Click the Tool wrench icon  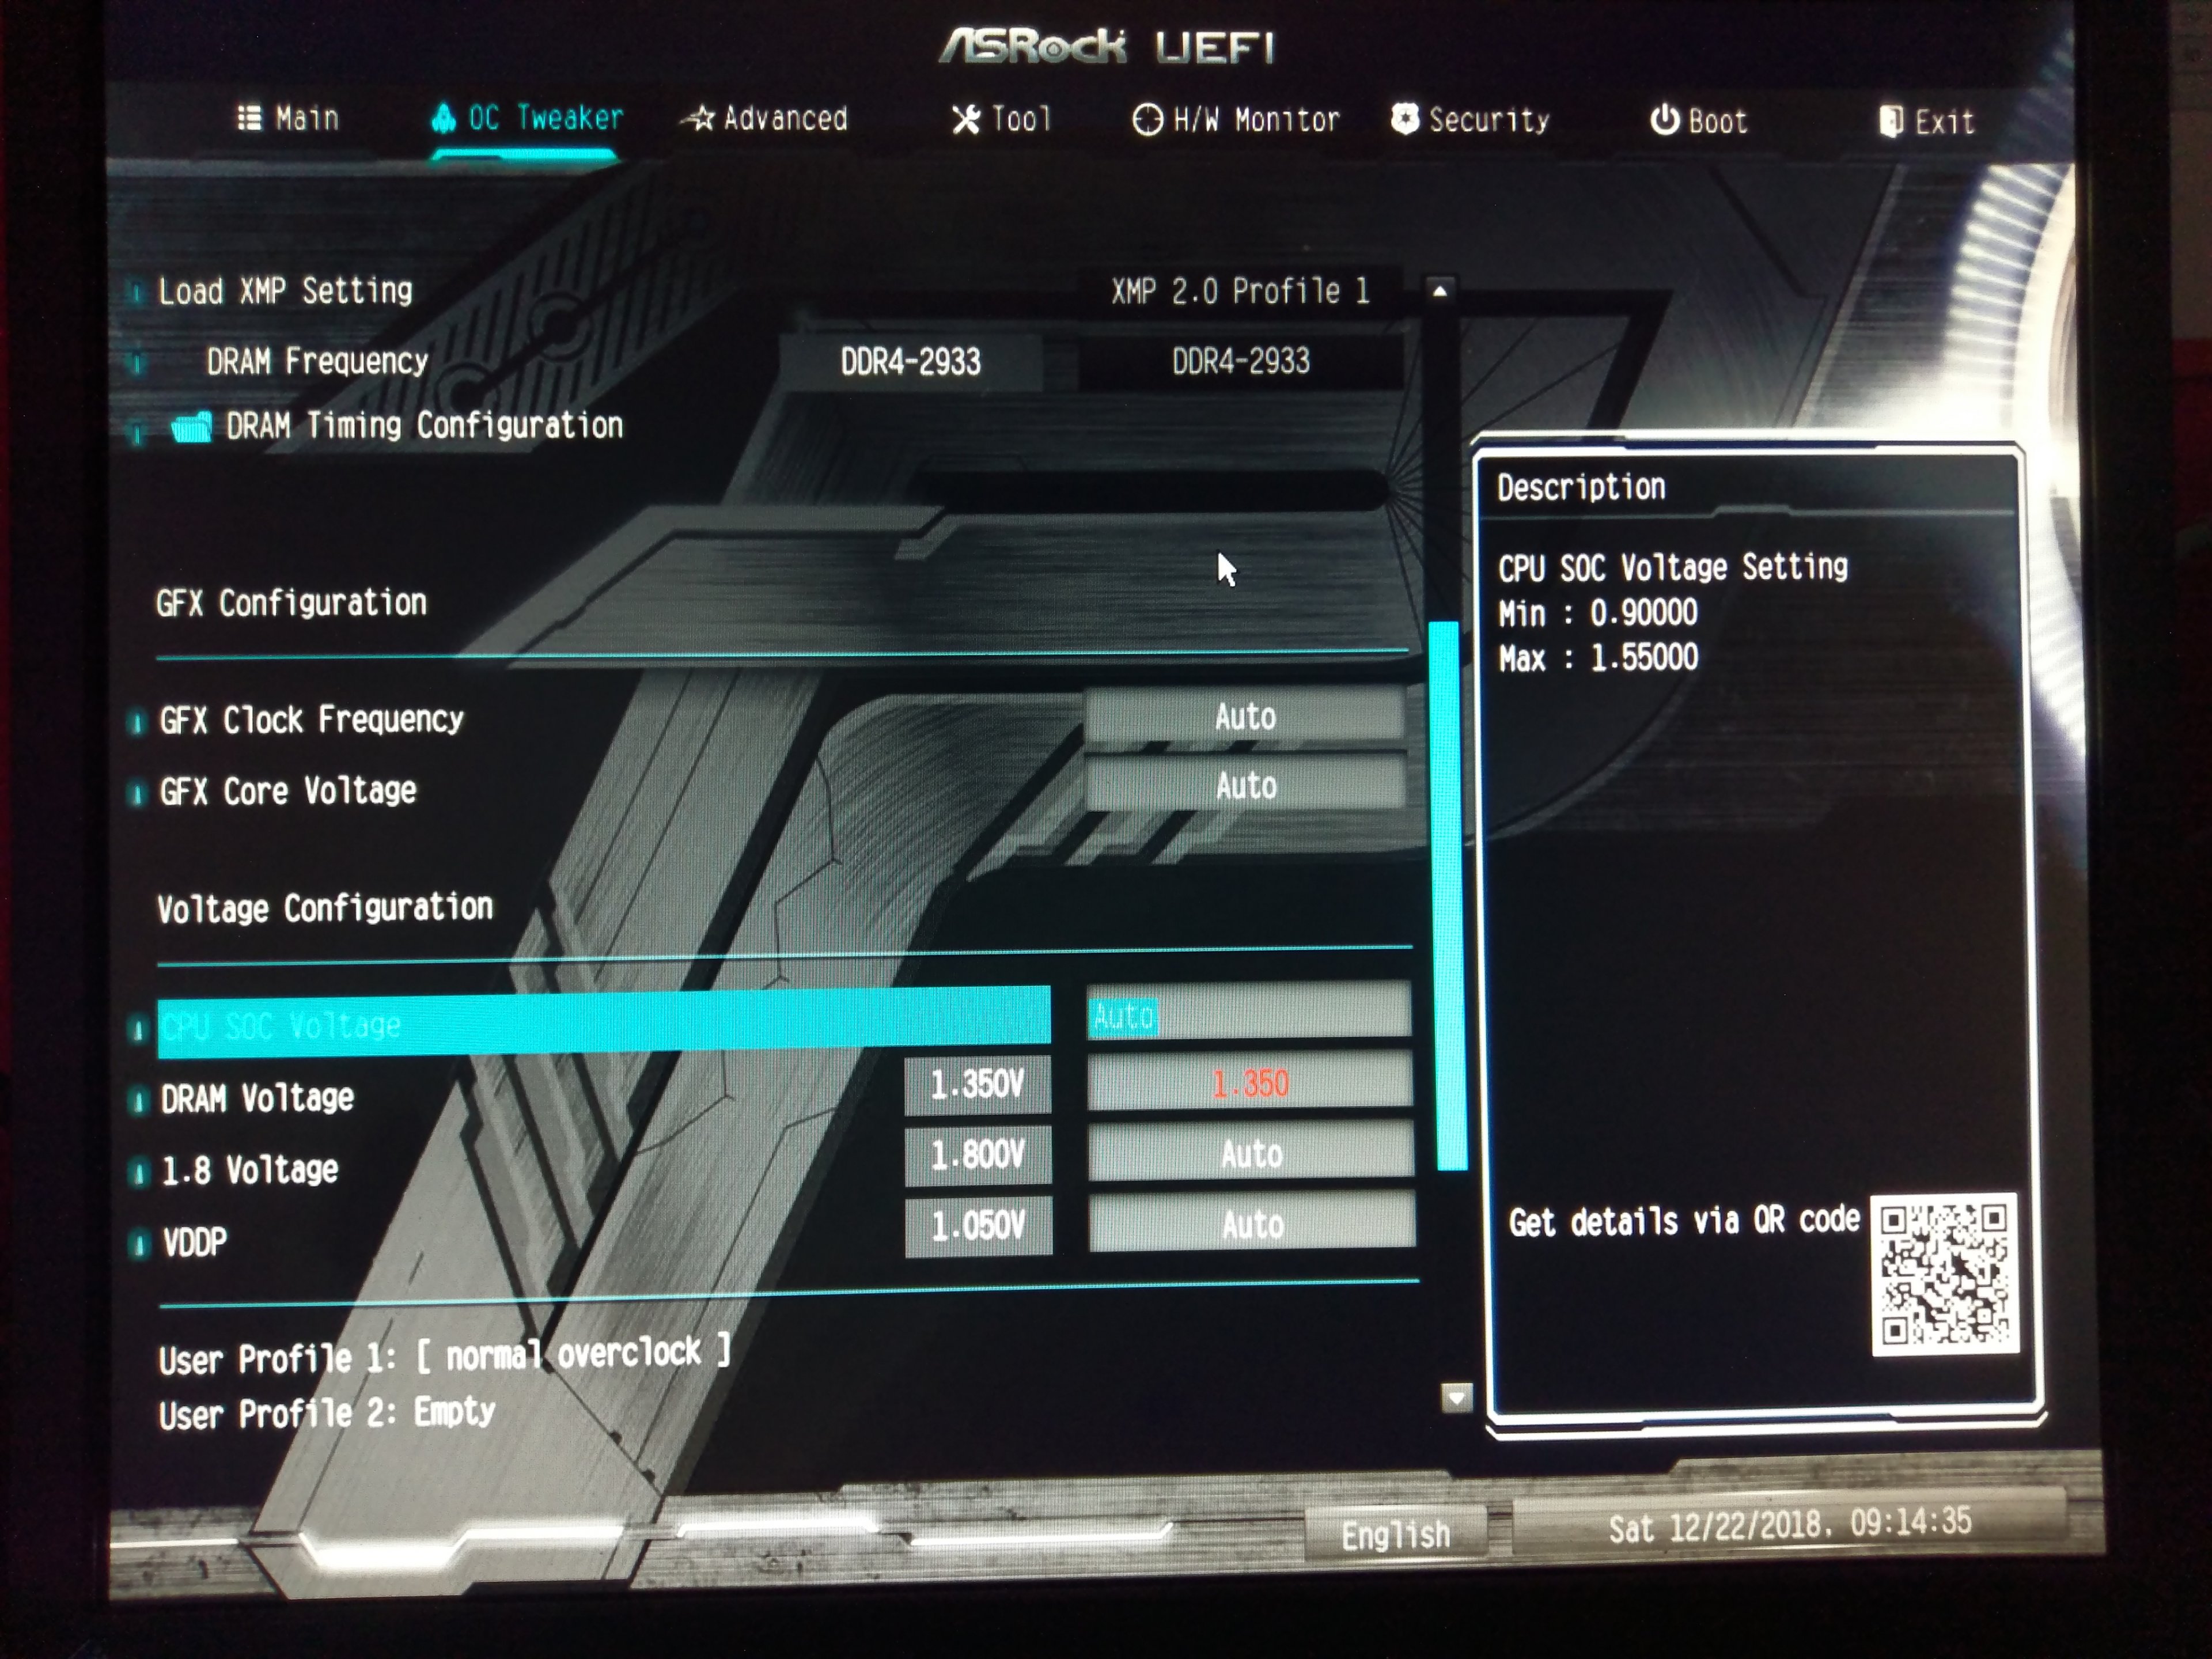[x=966, y=120]
